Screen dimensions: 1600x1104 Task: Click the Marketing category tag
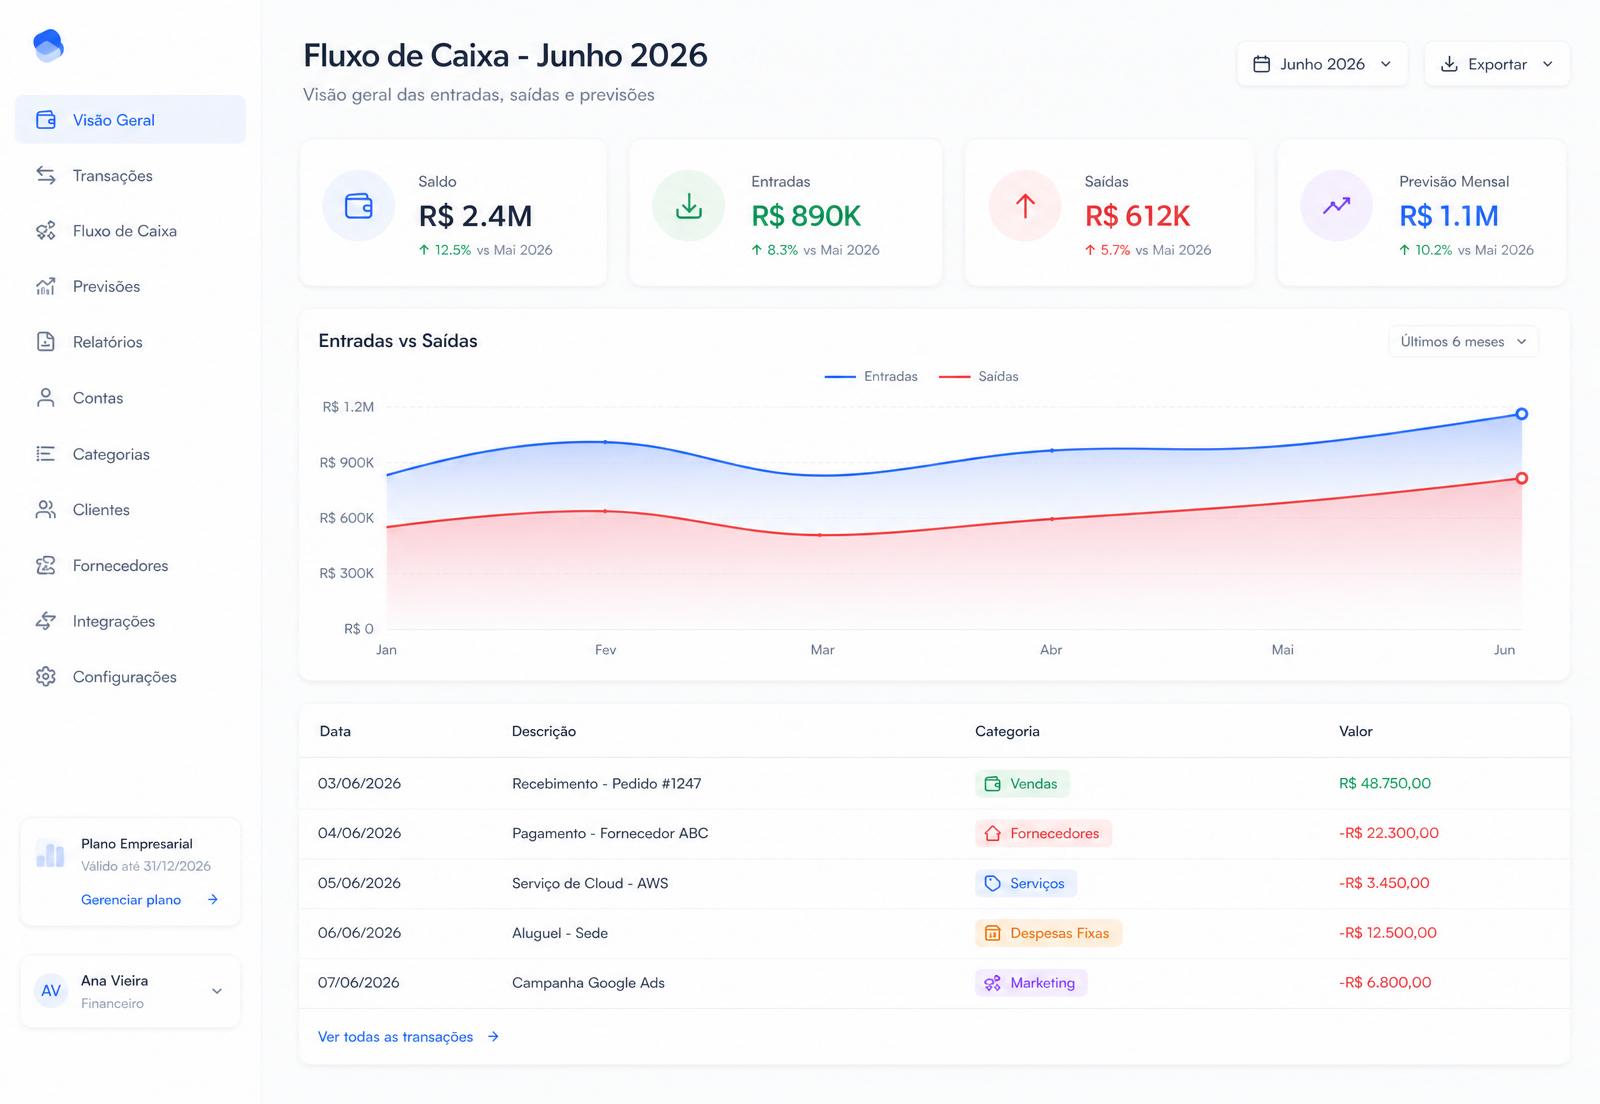(1031, 983)
